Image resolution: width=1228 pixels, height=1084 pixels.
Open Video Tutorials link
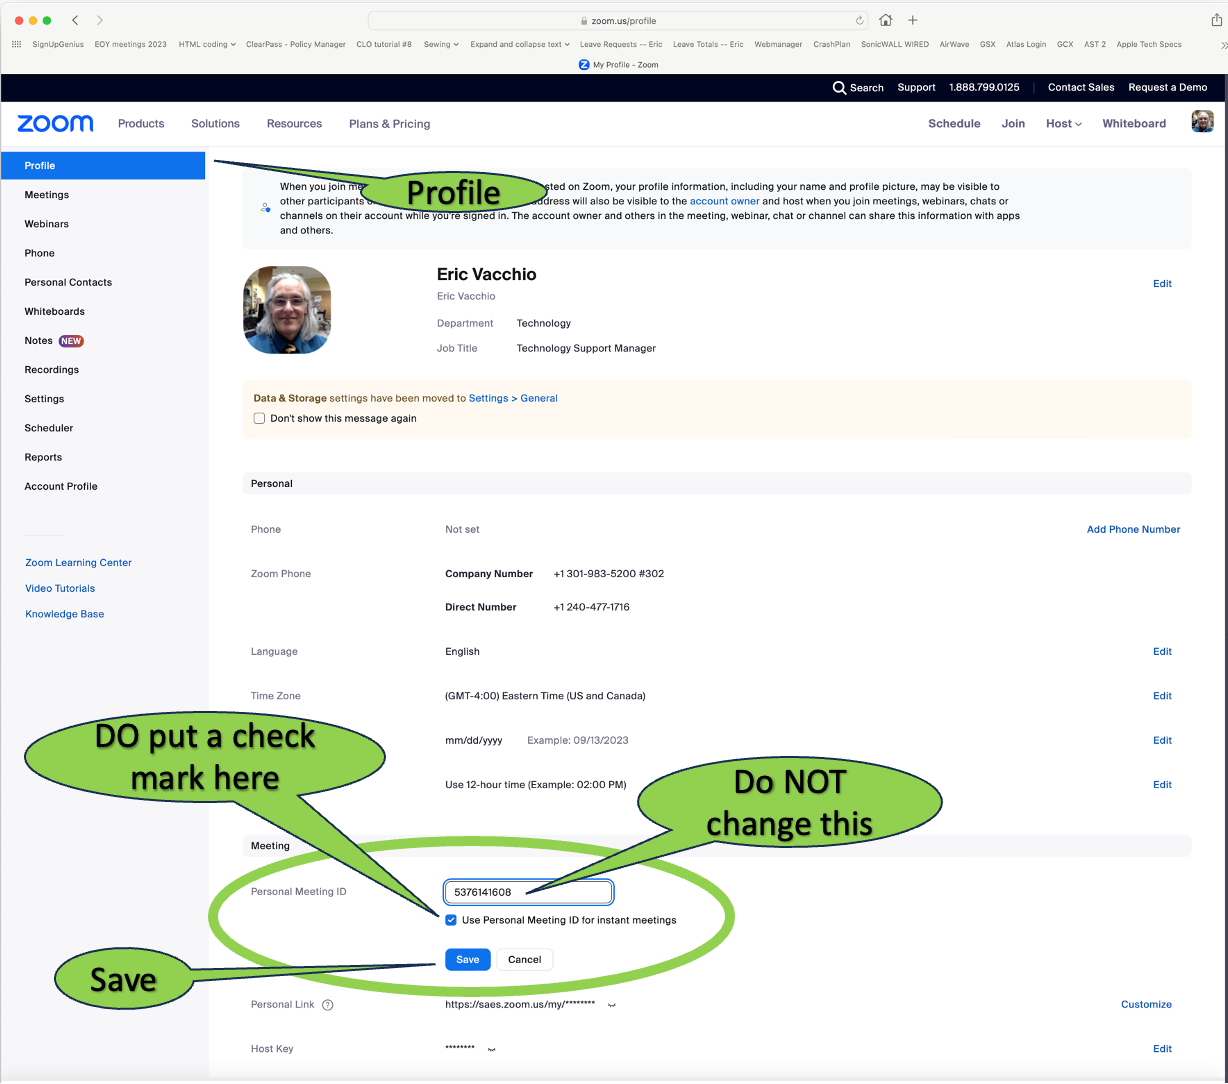[60, 589]
